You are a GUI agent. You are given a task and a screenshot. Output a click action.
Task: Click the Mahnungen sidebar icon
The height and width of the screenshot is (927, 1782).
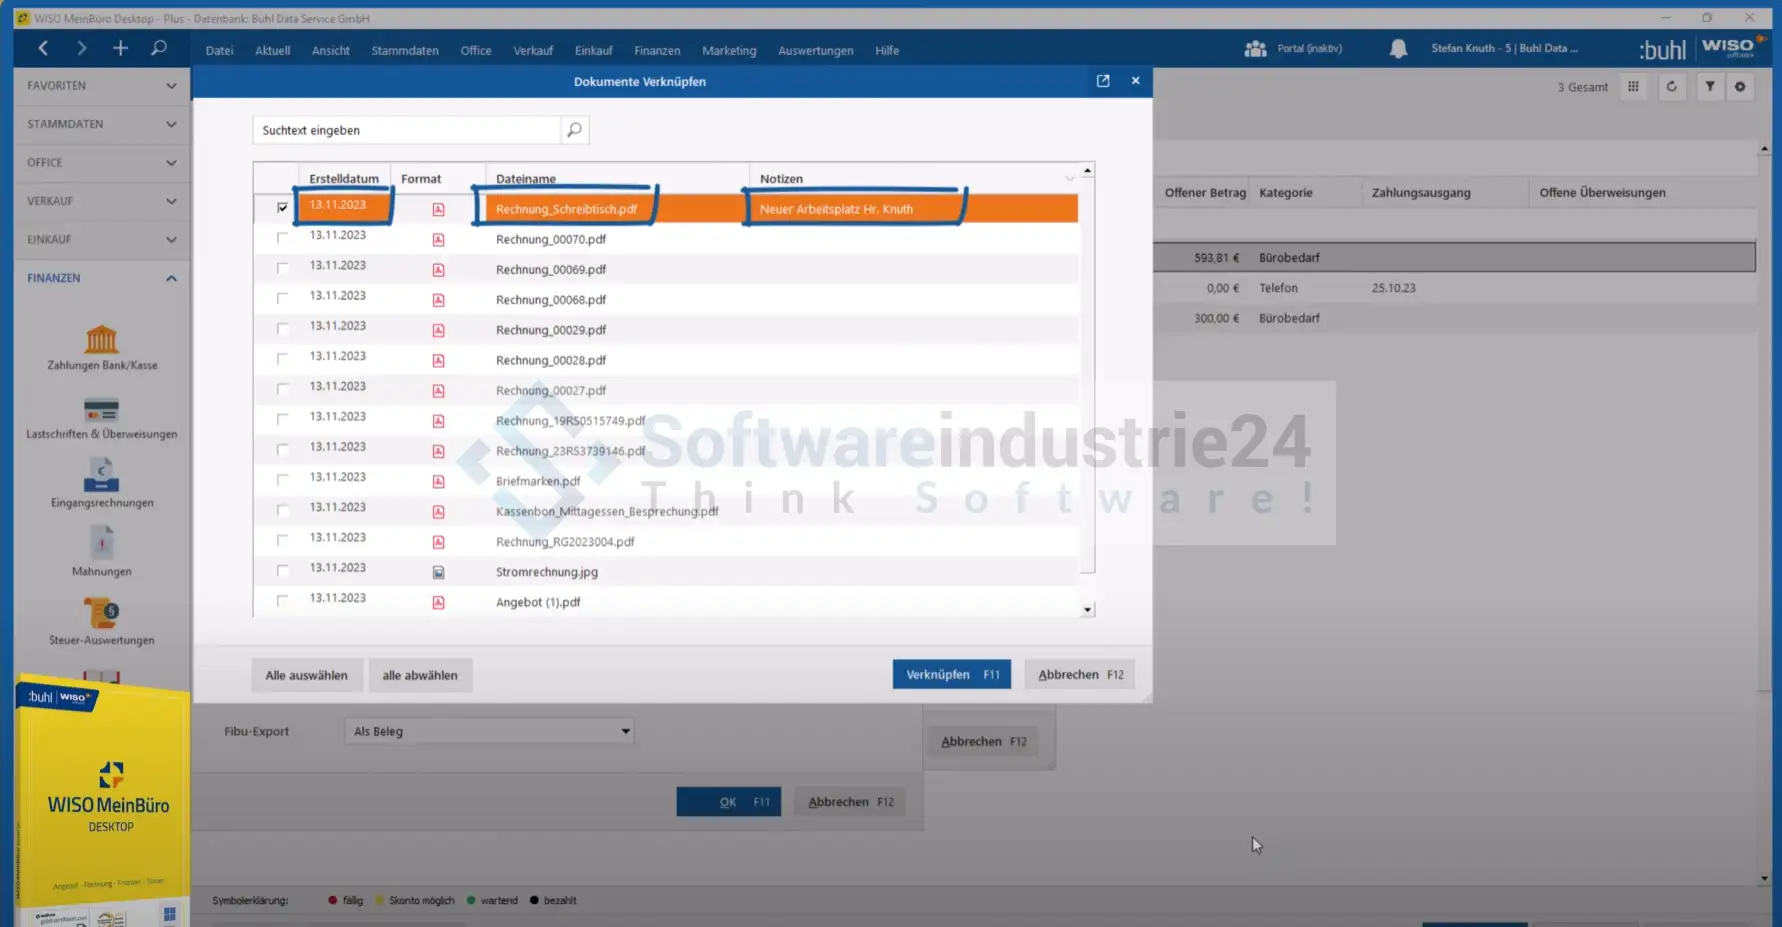[101, 545]
